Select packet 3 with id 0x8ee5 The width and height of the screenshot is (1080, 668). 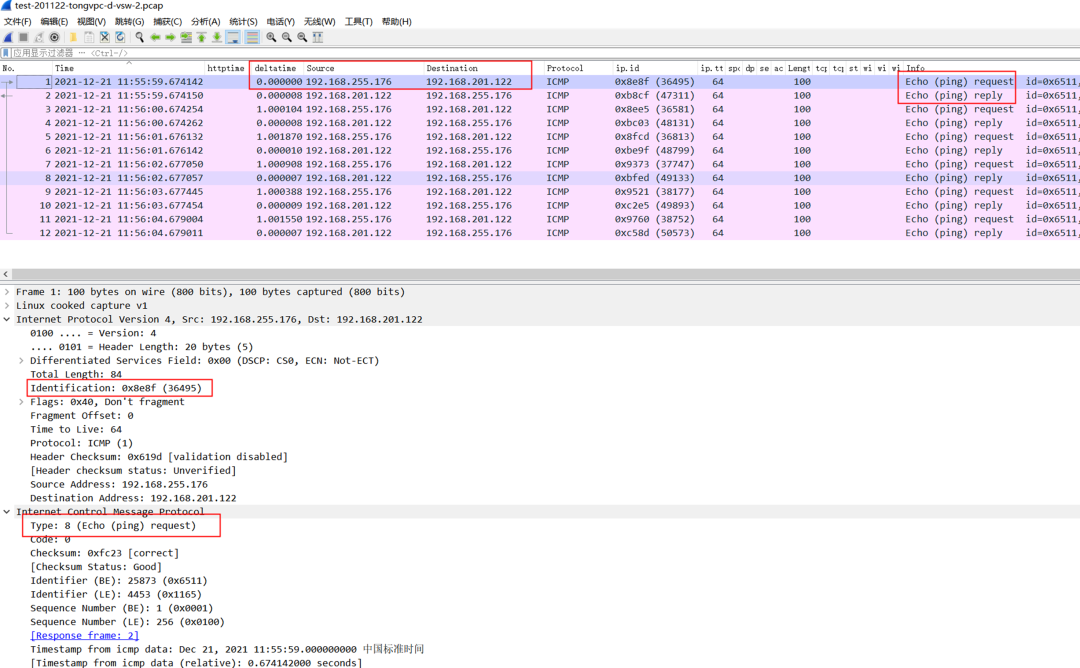(540, 109)
